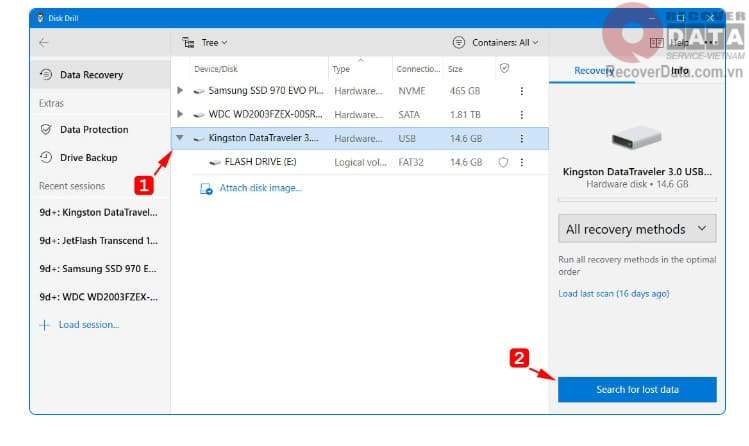Open more options for Samsung SSD 970 EVO
The image size is (749, 446).
522,91
